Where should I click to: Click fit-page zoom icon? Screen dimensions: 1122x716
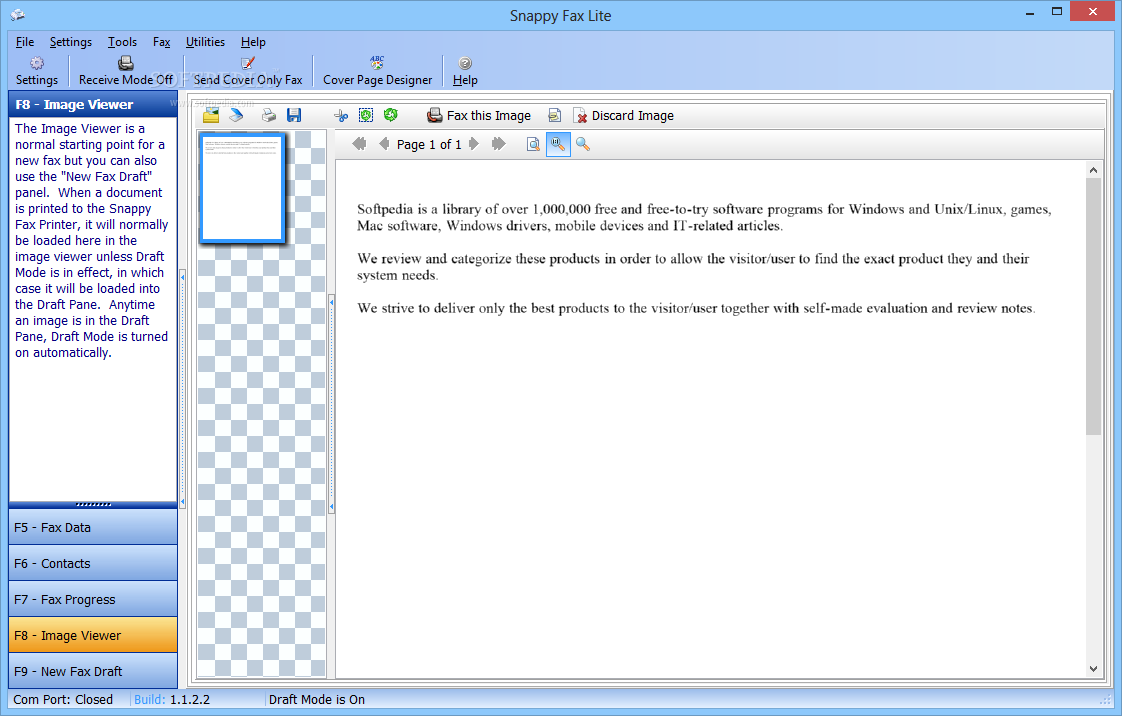pyautogui.click(x=533, y=144)
